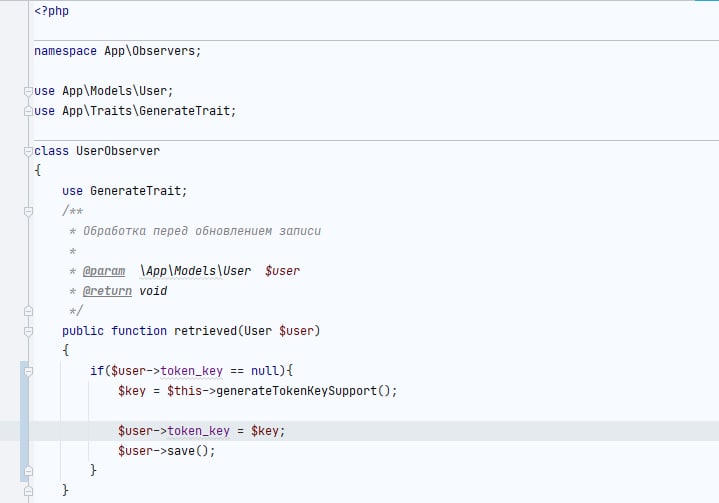This screenshot has height=503, width=719.
Task: Click \App\Models\User in the docblock
Action: 195,271
